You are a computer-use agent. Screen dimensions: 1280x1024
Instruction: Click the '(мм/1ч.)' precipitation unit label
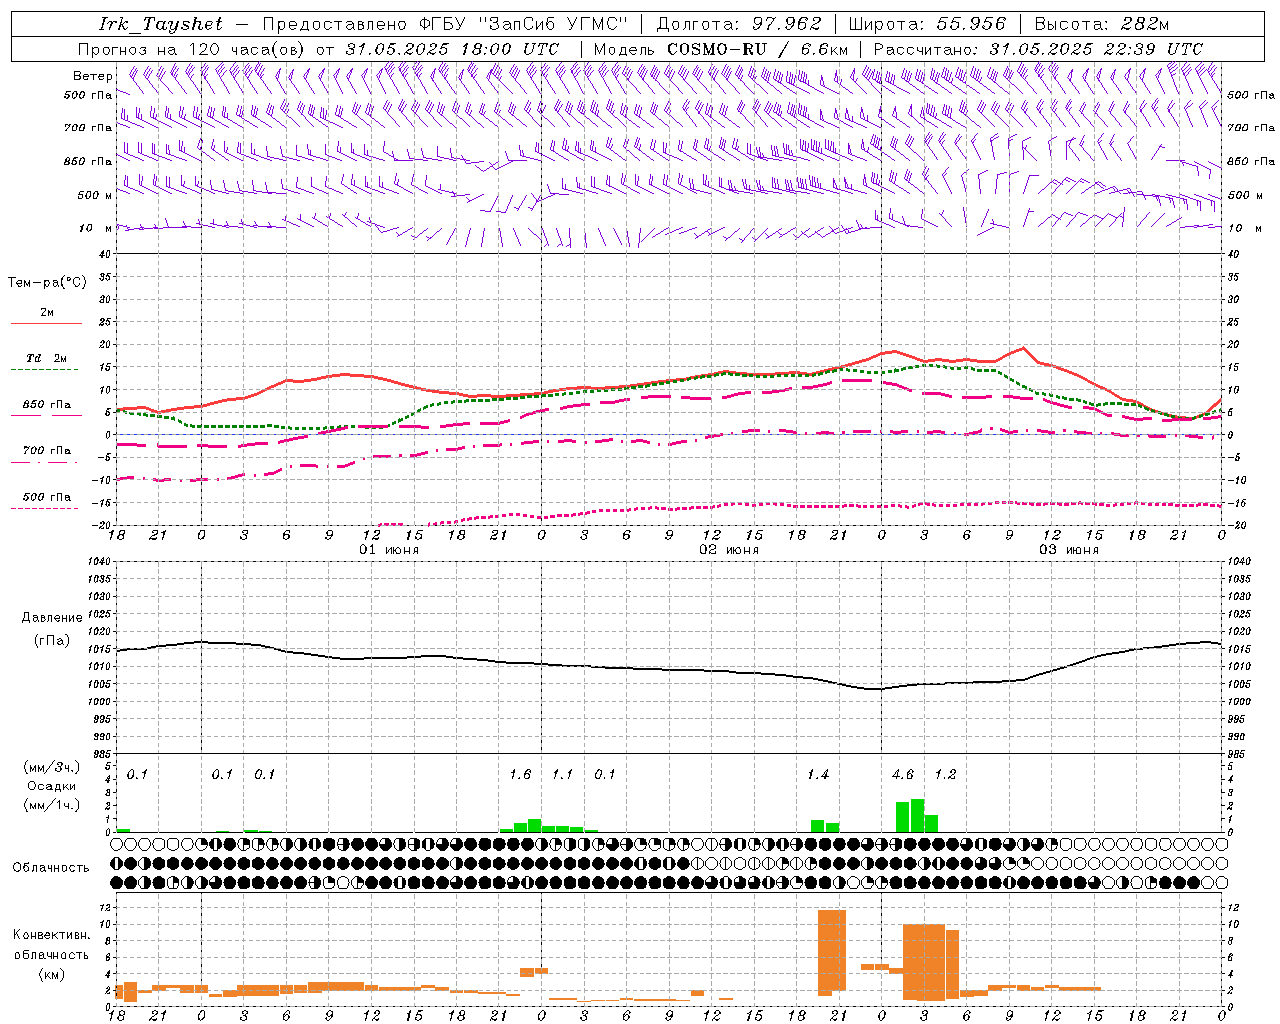coord(51,805)
